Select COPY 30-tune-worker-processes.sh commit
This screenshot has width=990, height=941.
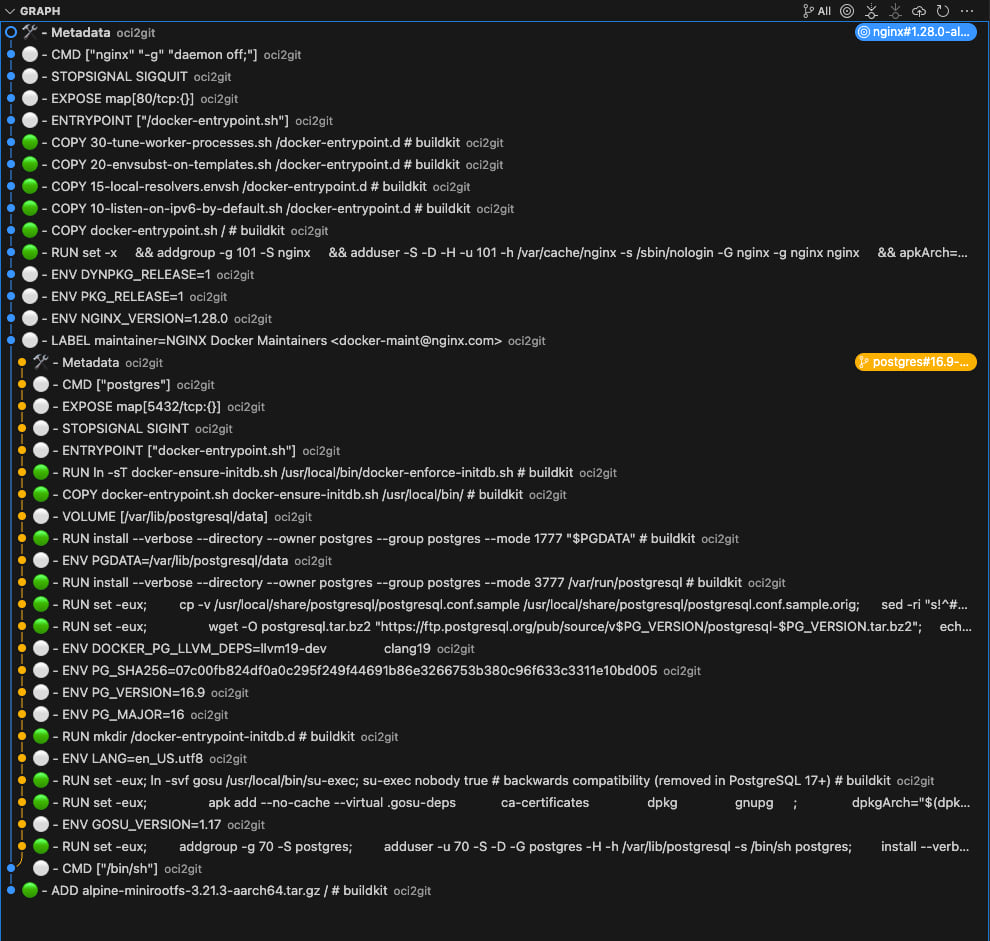495,143
